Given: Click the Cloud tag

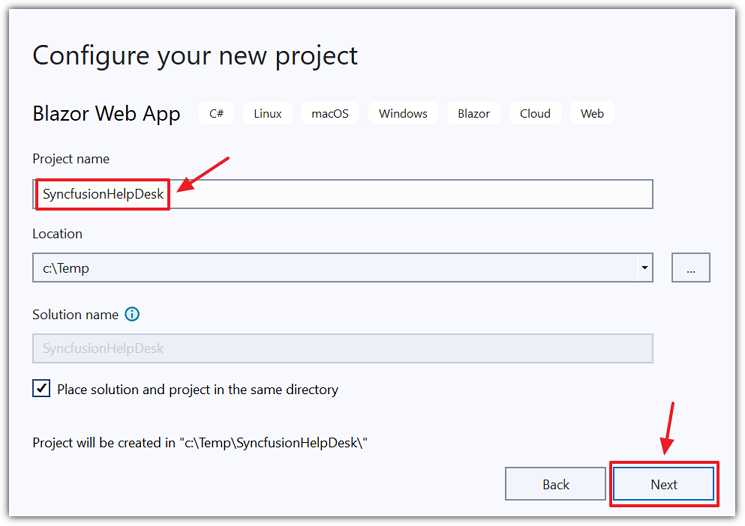Looking at the screenshot, I should [x=535, y=114].
